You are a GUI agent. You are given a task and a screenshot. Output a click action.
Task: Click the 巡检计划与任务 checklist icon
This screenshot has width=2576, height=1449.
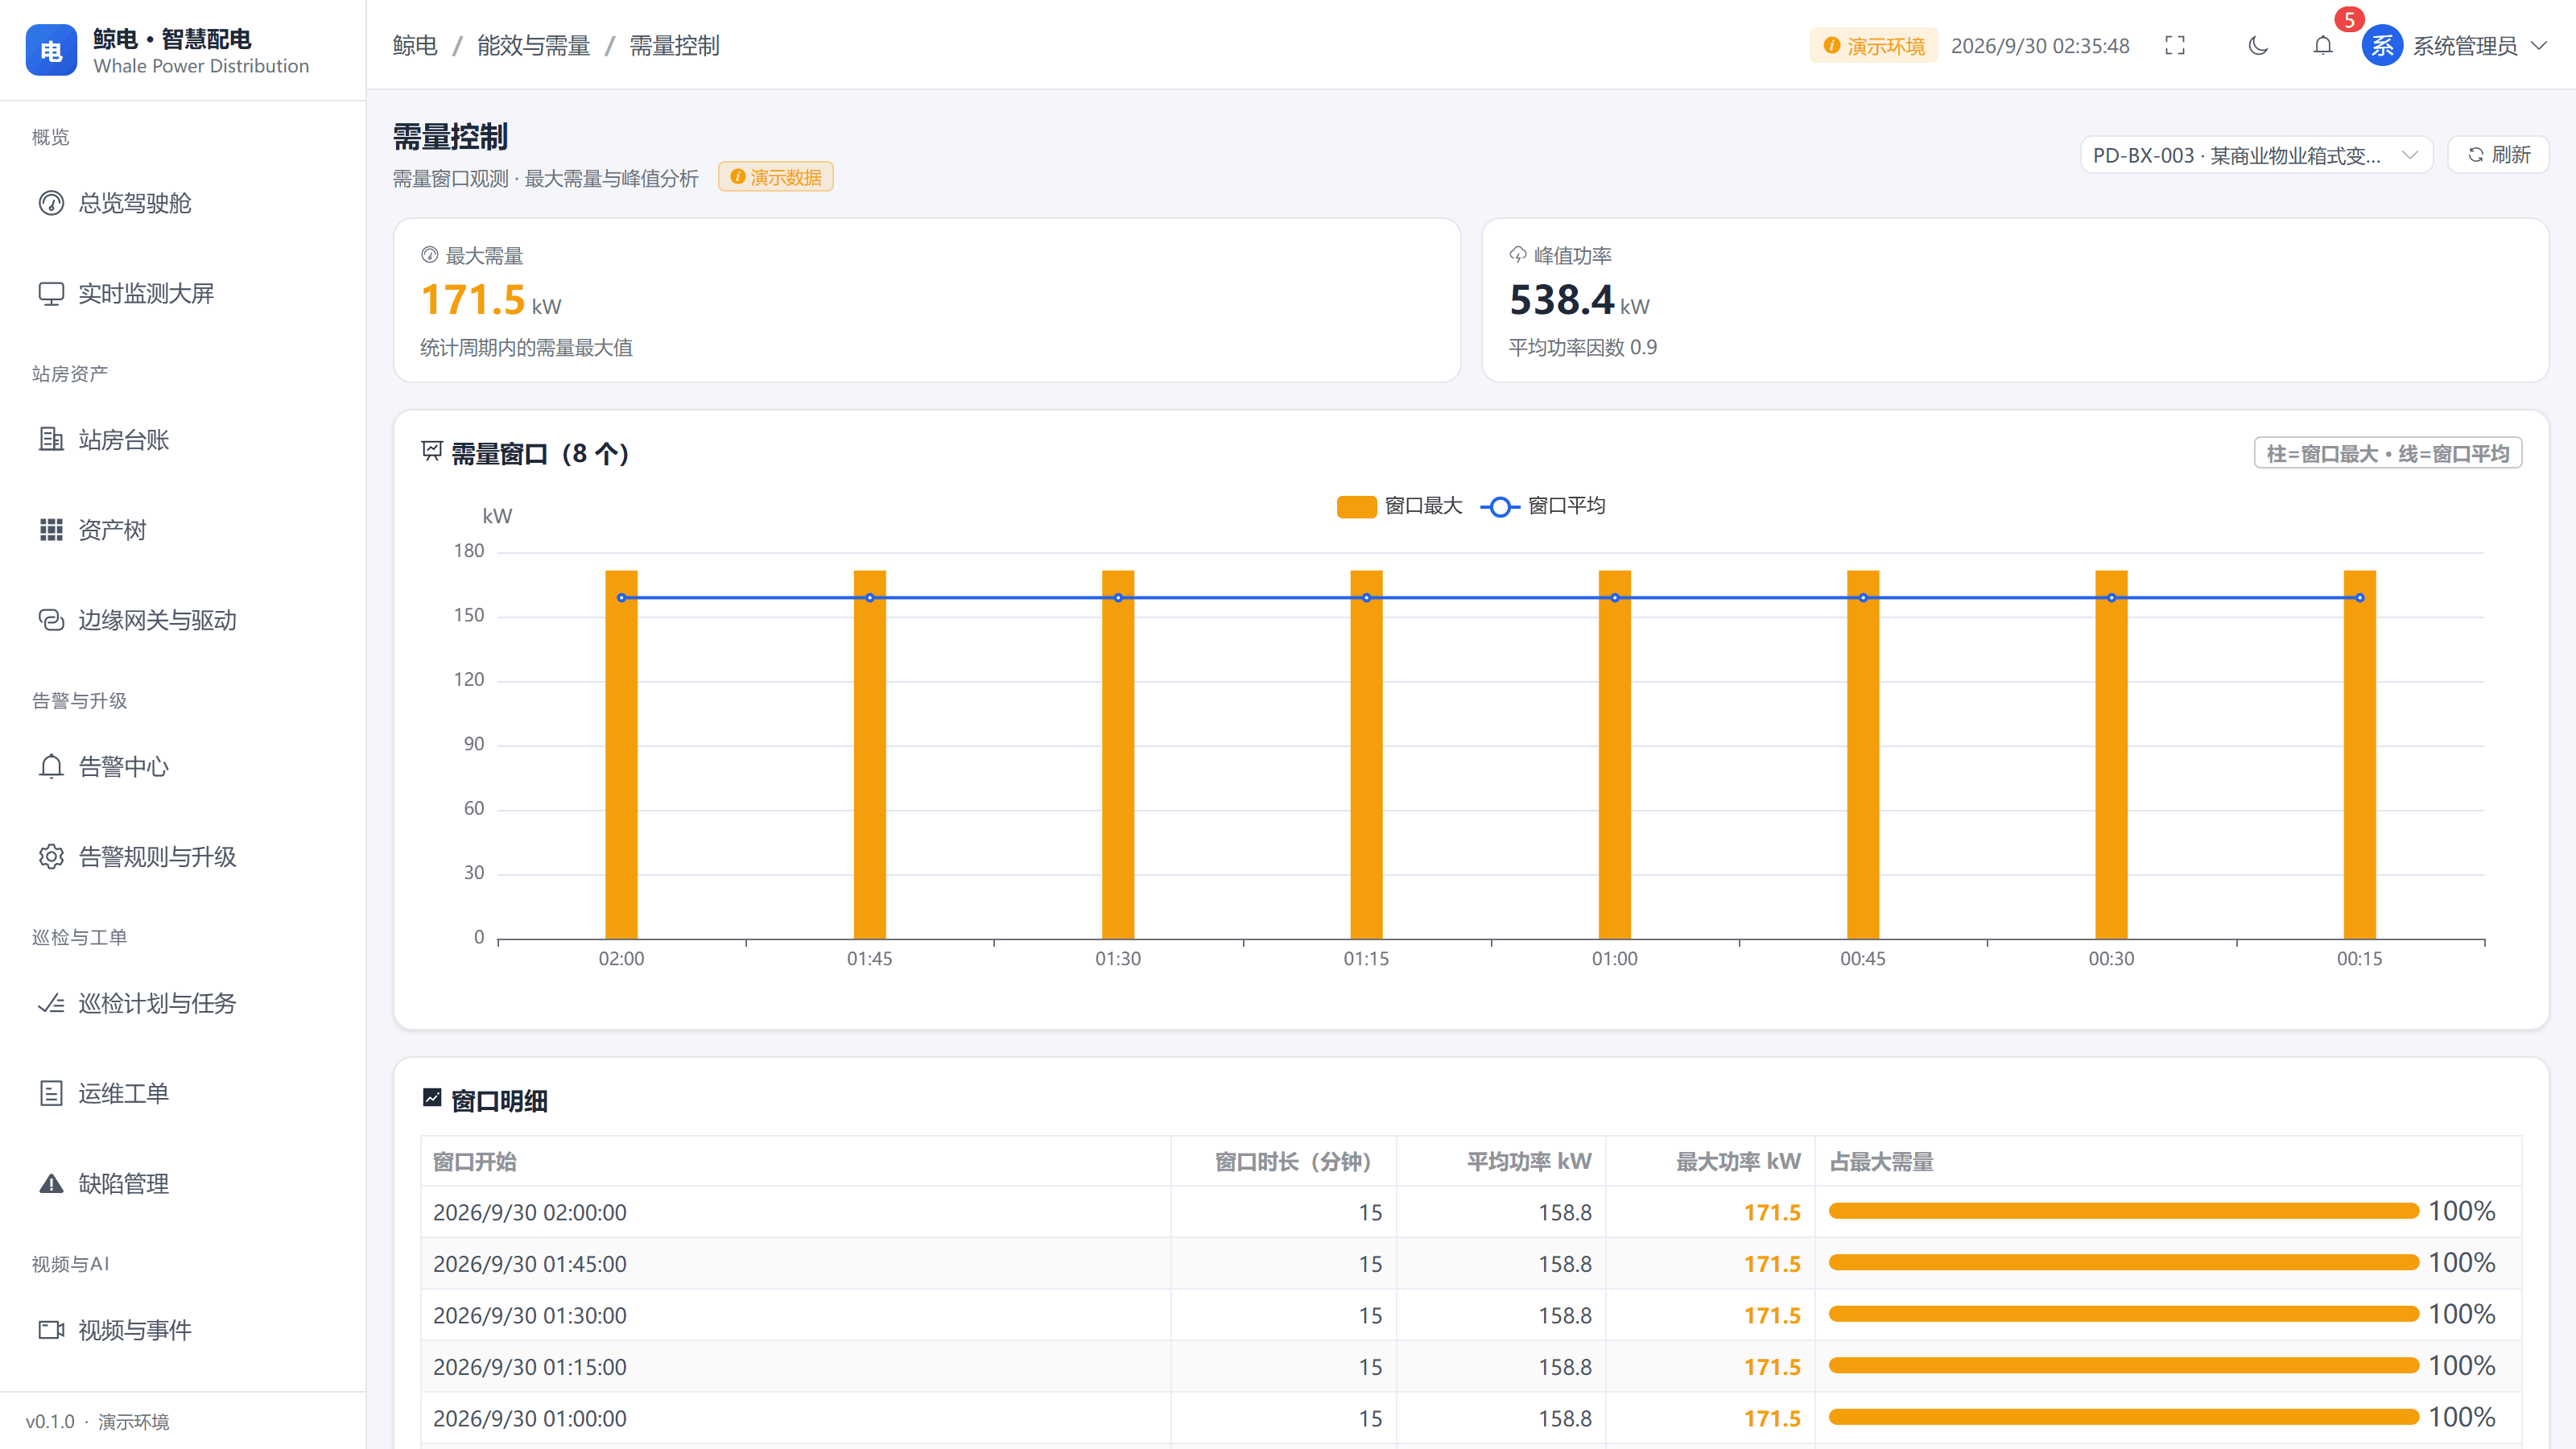pos(51,1003)
